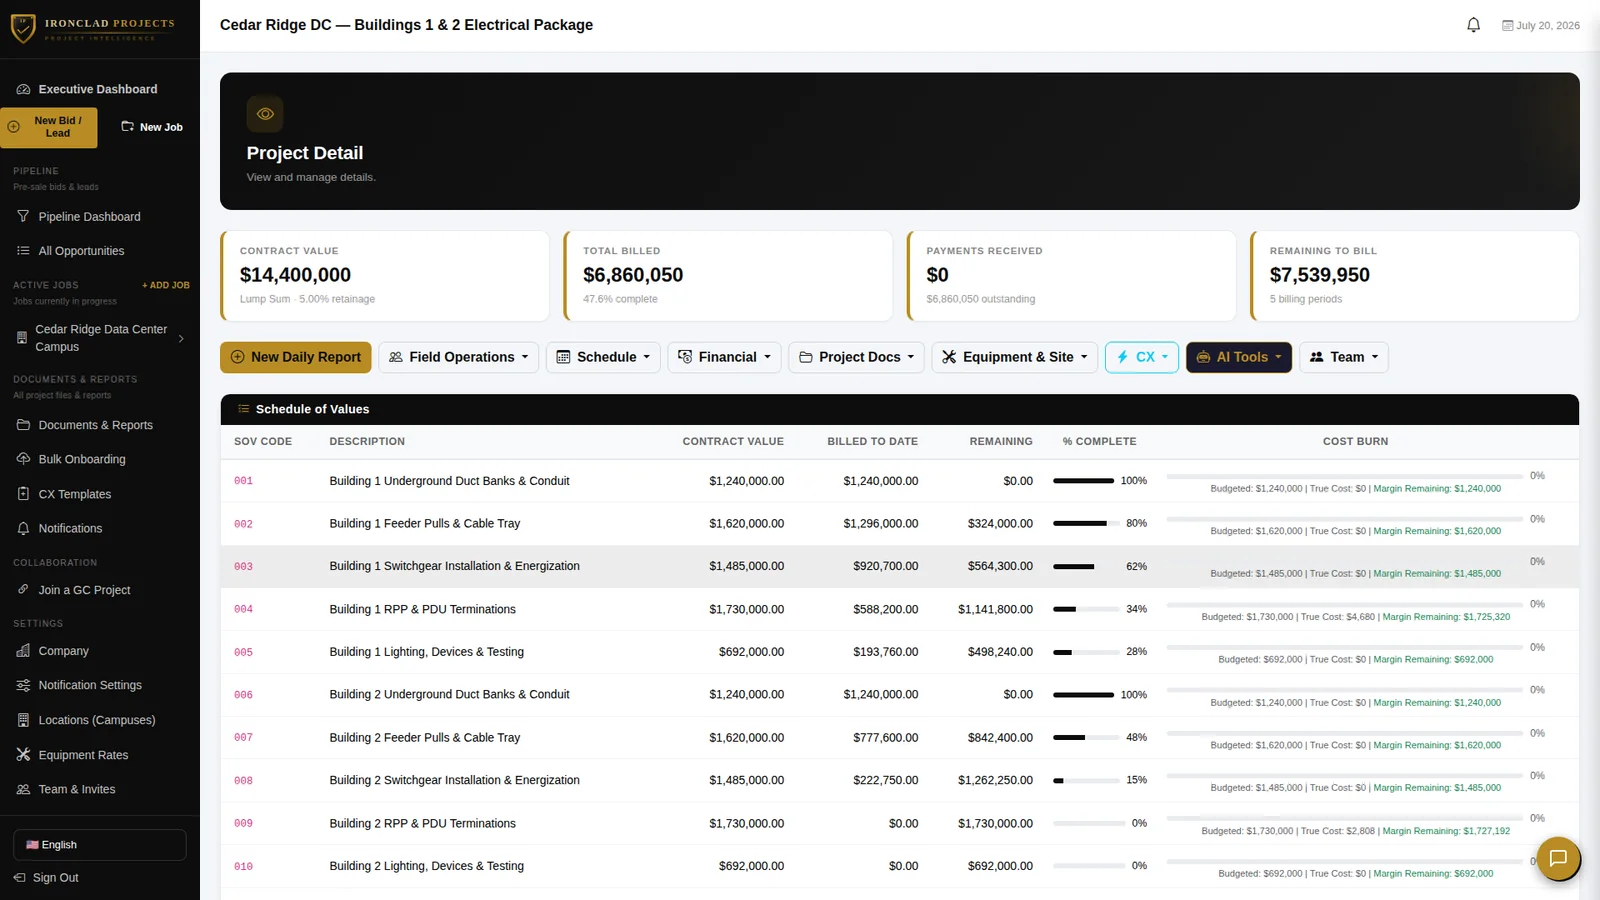
Task: Click the Payments Received $0 card
Action: [1072, 276]
